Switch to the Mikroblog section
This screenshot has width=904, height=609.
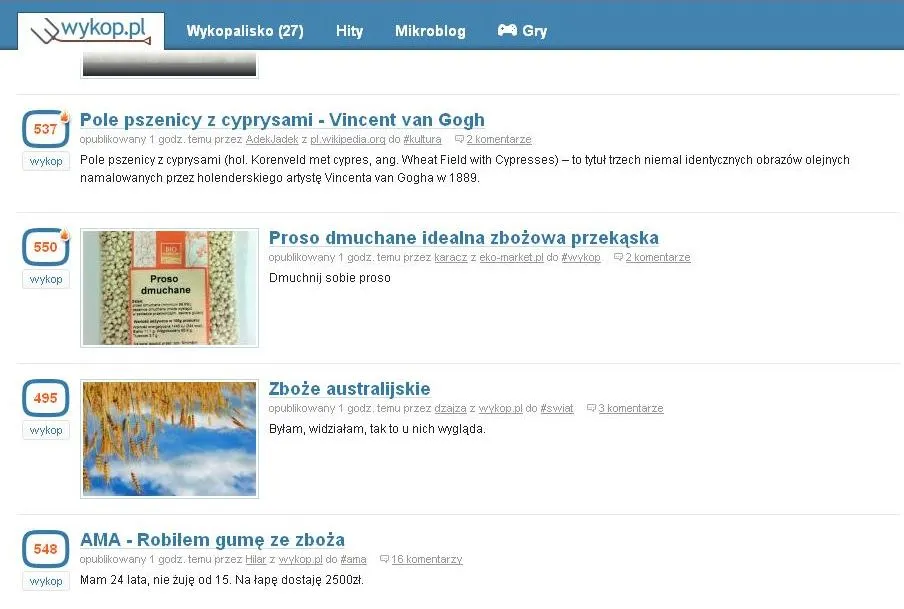pos(430,31)
